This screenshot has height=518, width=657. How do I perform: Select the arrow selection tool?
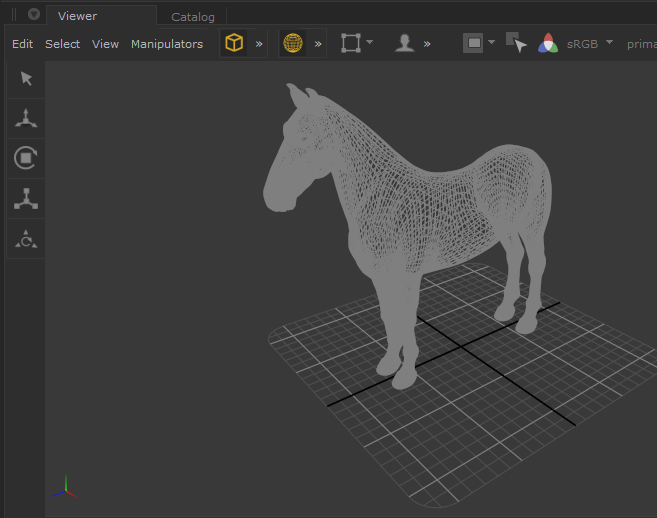click(26, 79)
